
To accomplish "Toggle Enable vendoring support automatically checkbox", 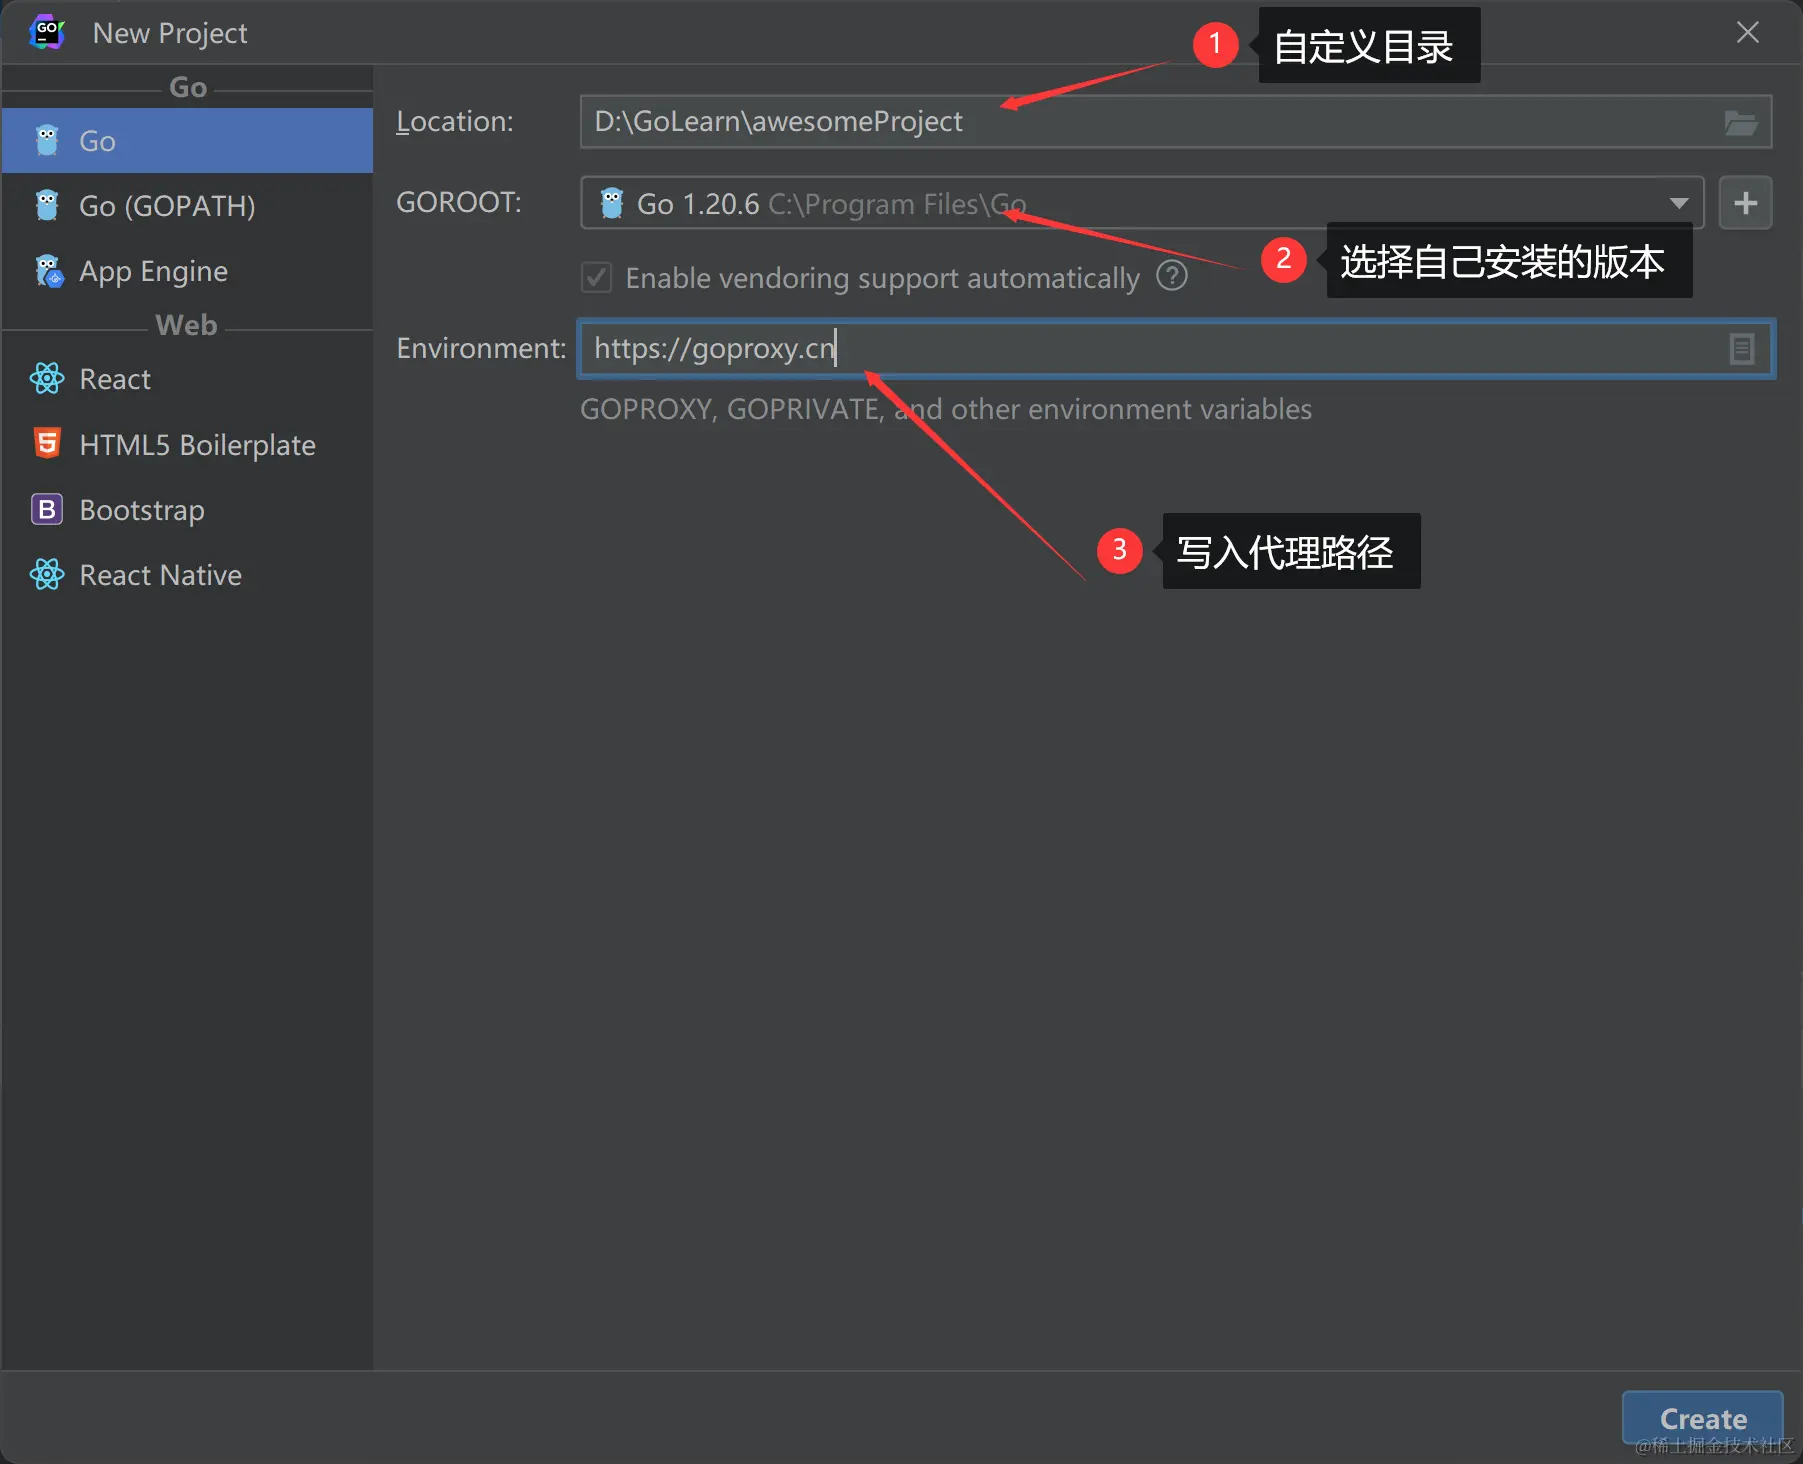I will [596, 277].
